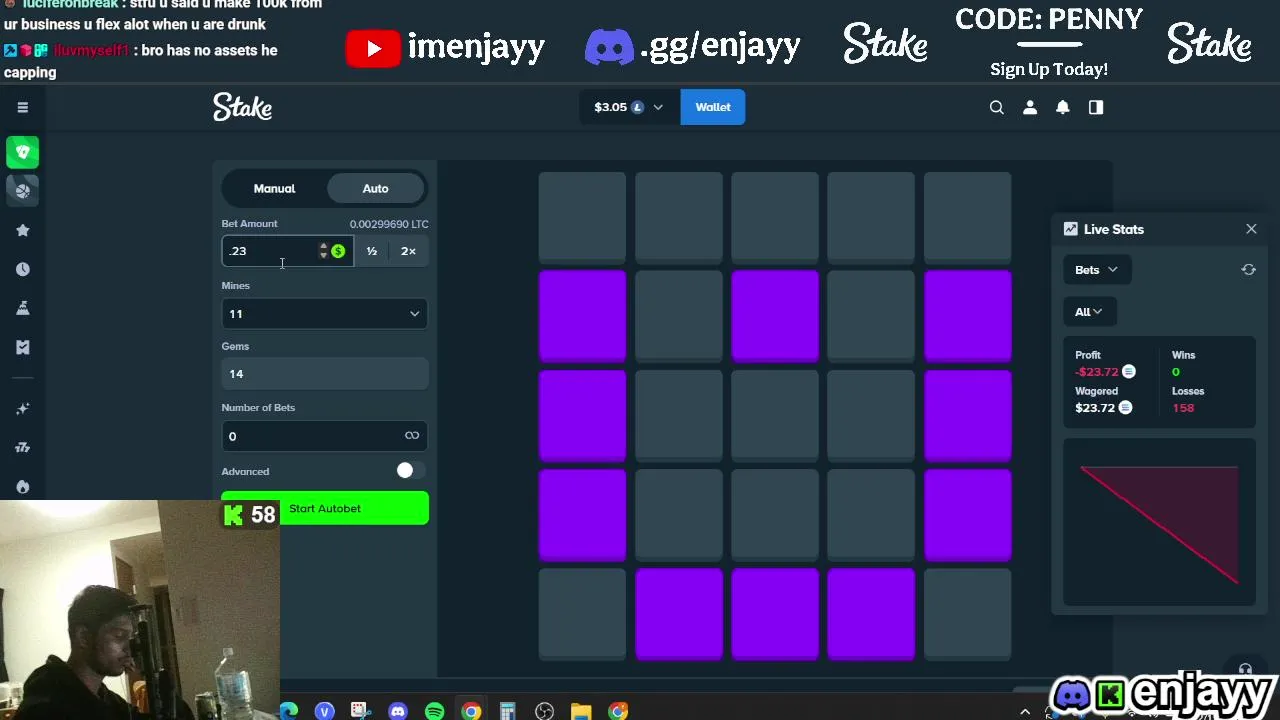The width and height of the screenshot is (1280, 720).
Task: Switch to the Manual tab
Action: pos(274,188)
